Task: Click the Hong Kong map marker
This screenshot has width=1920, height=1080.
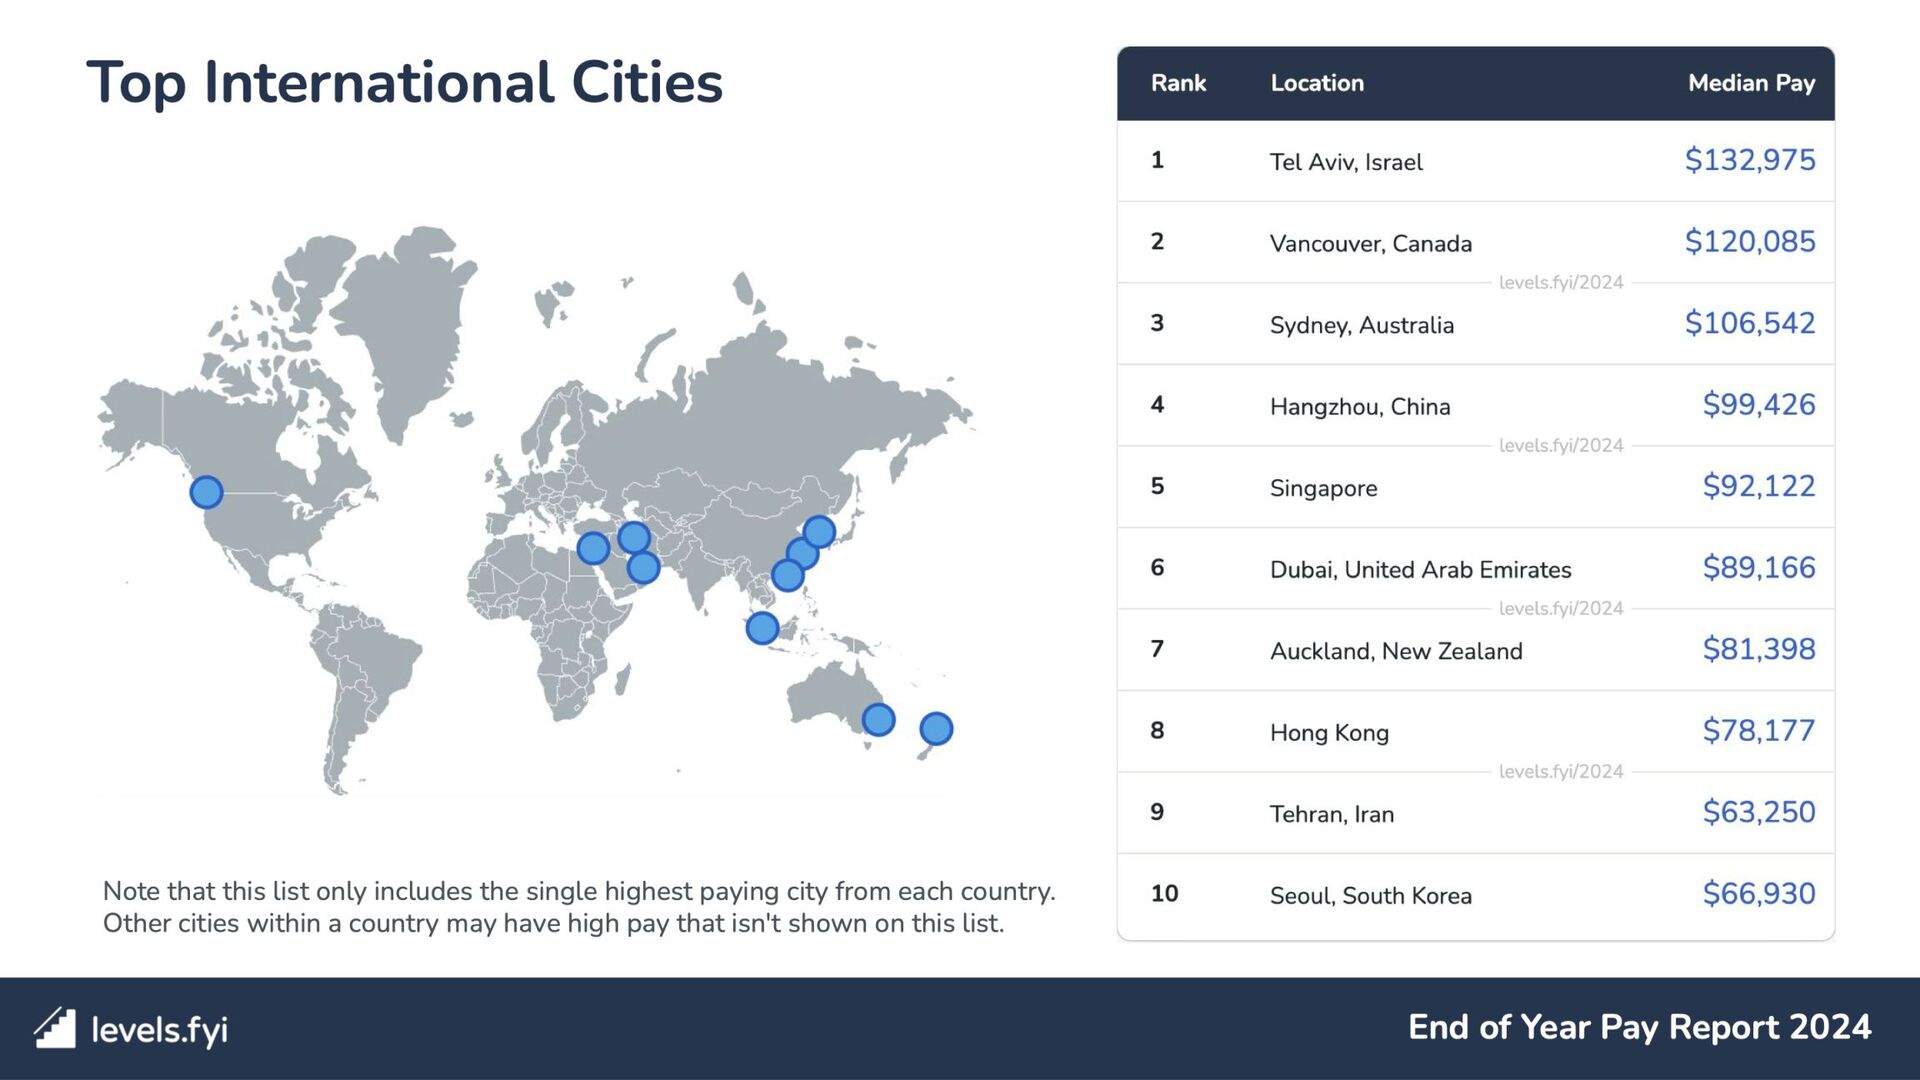Action: point(787,576)
